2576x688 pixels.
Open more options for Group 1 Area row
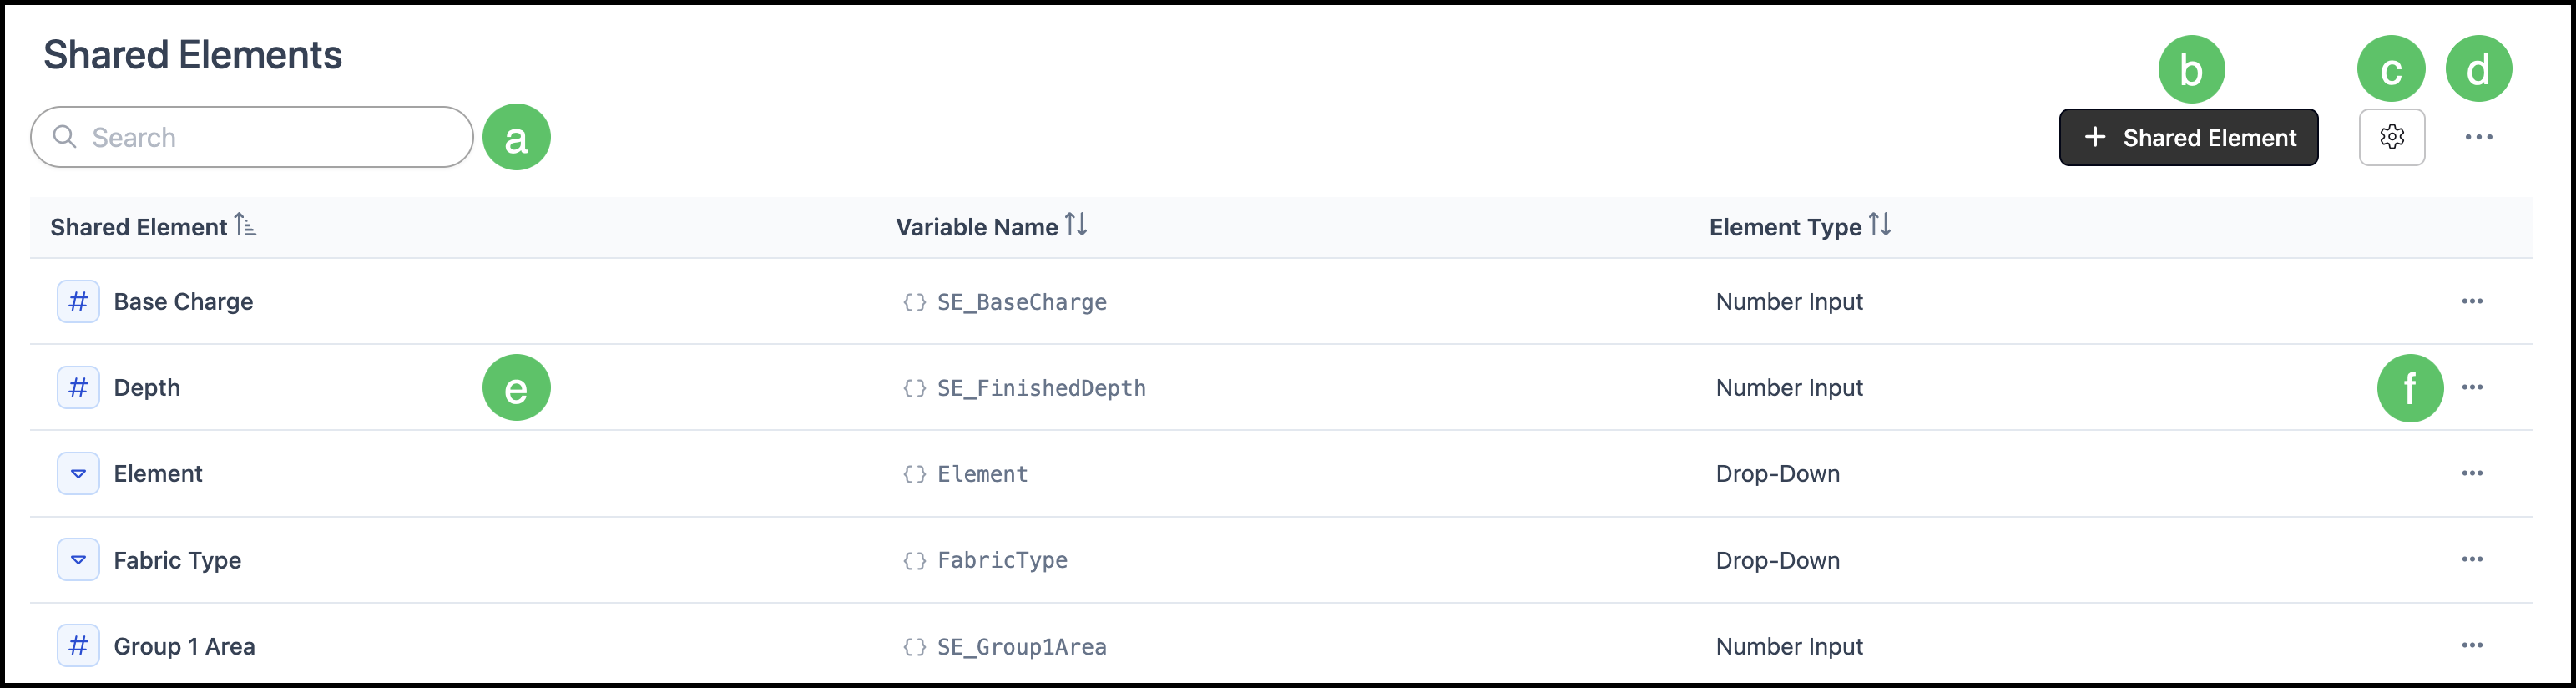point(2472,645)
